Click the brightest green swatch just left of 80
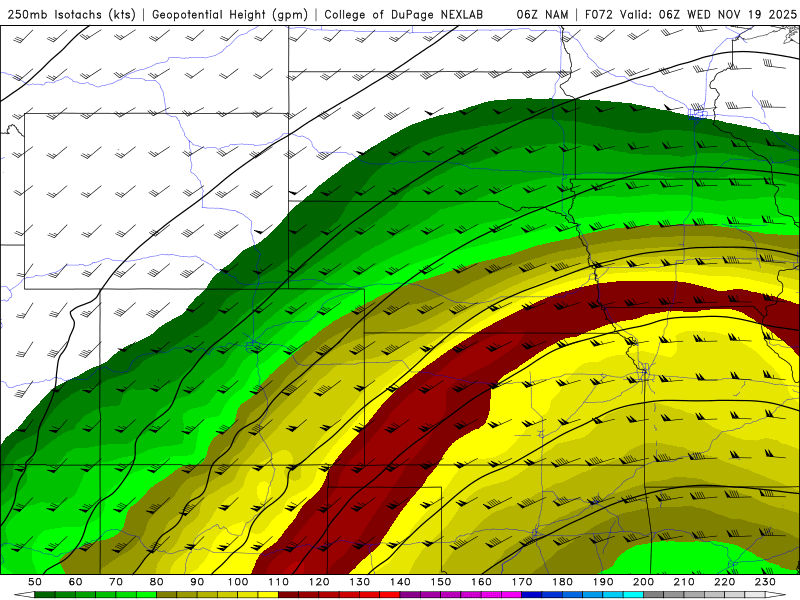The width and height of the screenshot is (800, 600). [146, 595]
